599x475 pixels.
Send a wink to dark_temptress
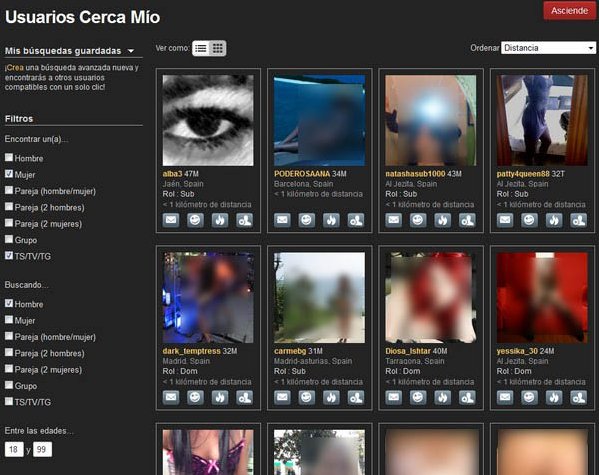[195, 397]
